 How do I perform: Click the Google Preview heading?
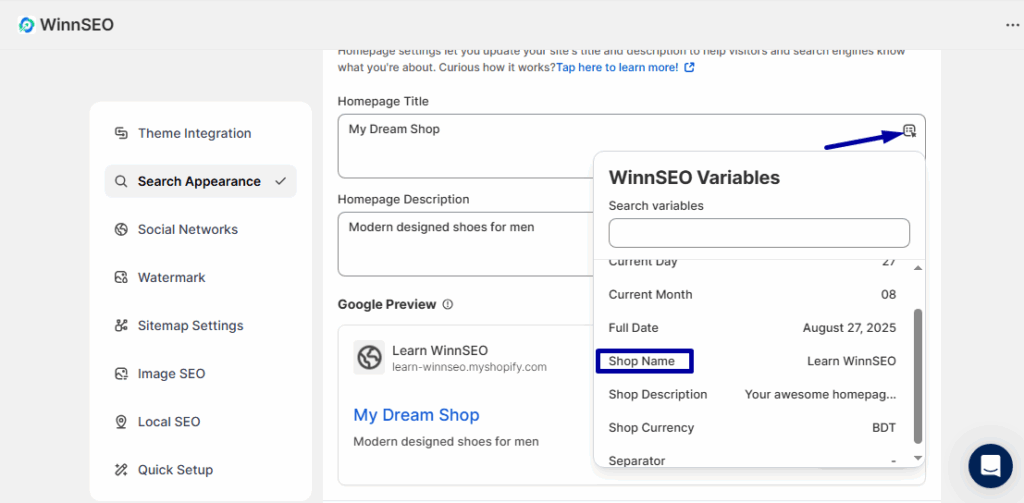tap(387, 304)
